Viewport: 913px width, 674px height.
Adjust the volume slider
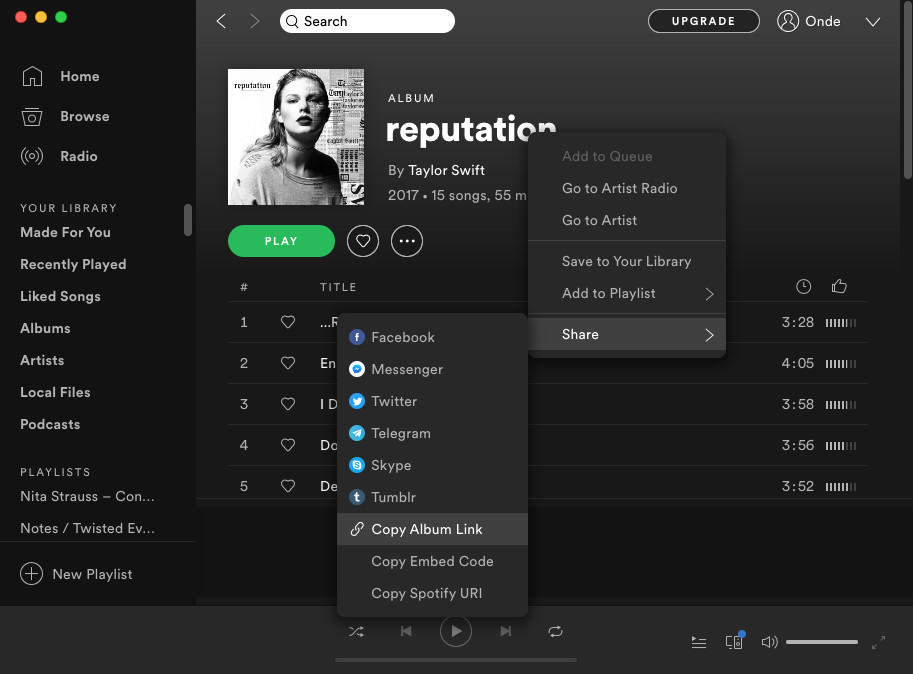(822, 642)
